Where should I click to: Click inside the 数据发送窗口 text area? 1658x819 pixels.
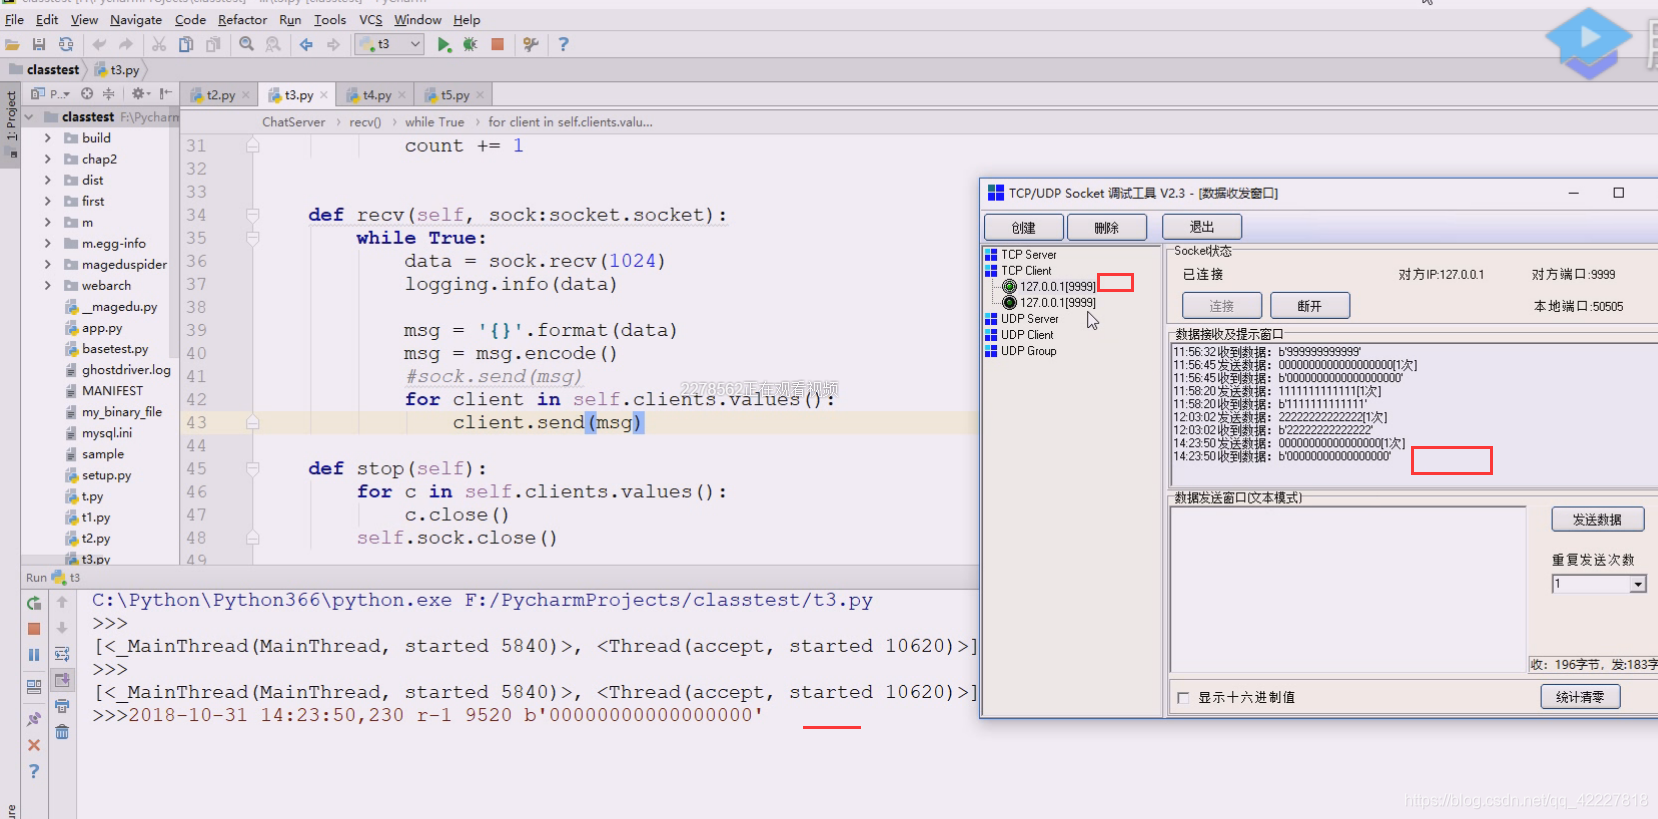1347,590
